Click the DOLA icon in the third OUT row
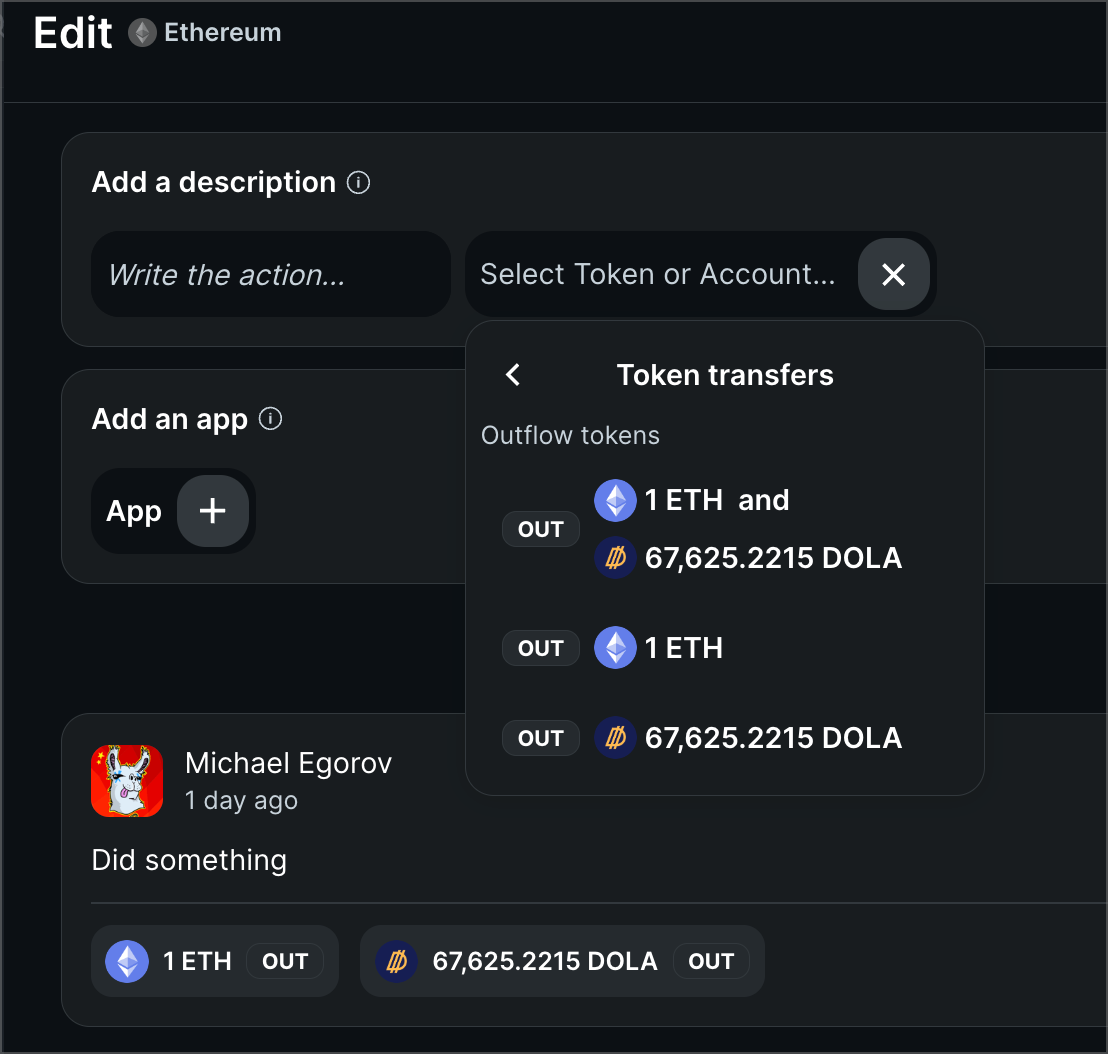 click(x=615, y=738)
